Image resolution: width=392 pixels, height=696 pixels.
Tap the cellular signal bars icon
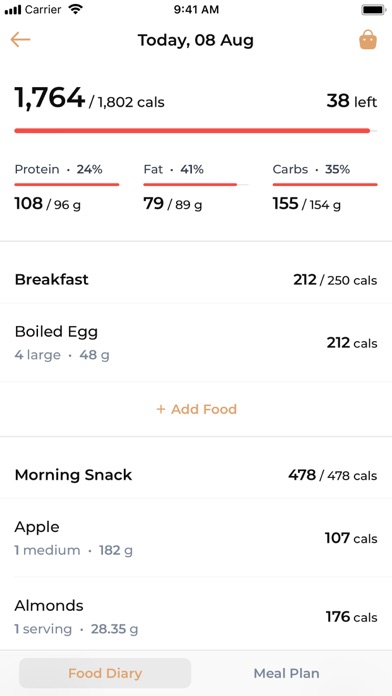click(13, 10)
